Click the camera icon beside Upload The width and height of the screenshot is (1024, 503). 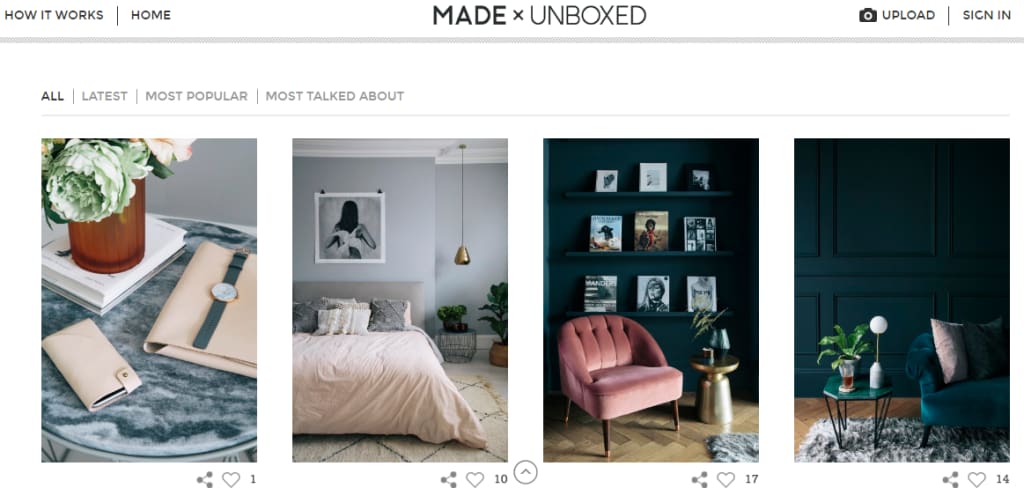[867, 15]
